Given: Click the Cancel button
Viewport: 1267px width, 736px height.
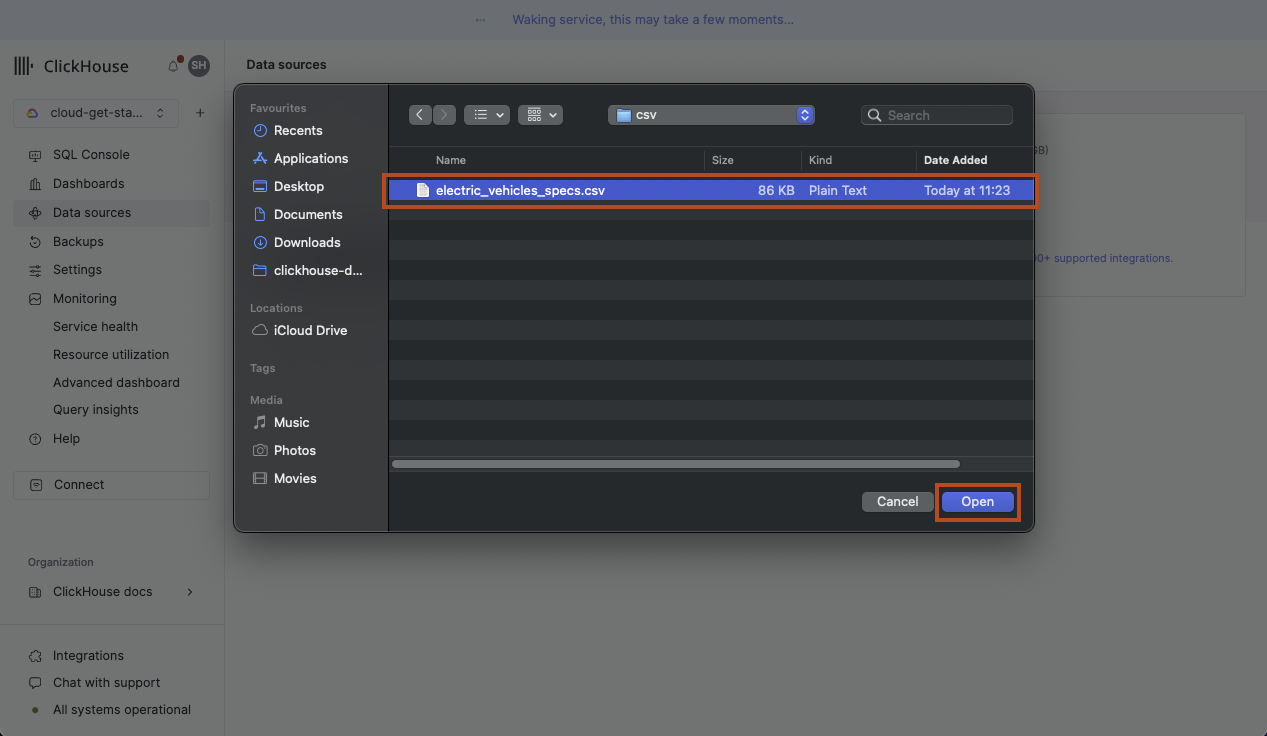Looking at the screenshot, I should (897, 502).
